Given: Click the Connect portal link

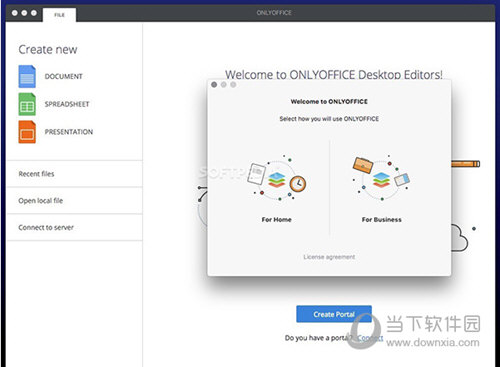Looking at the screenshot, I should click(370, 338).
